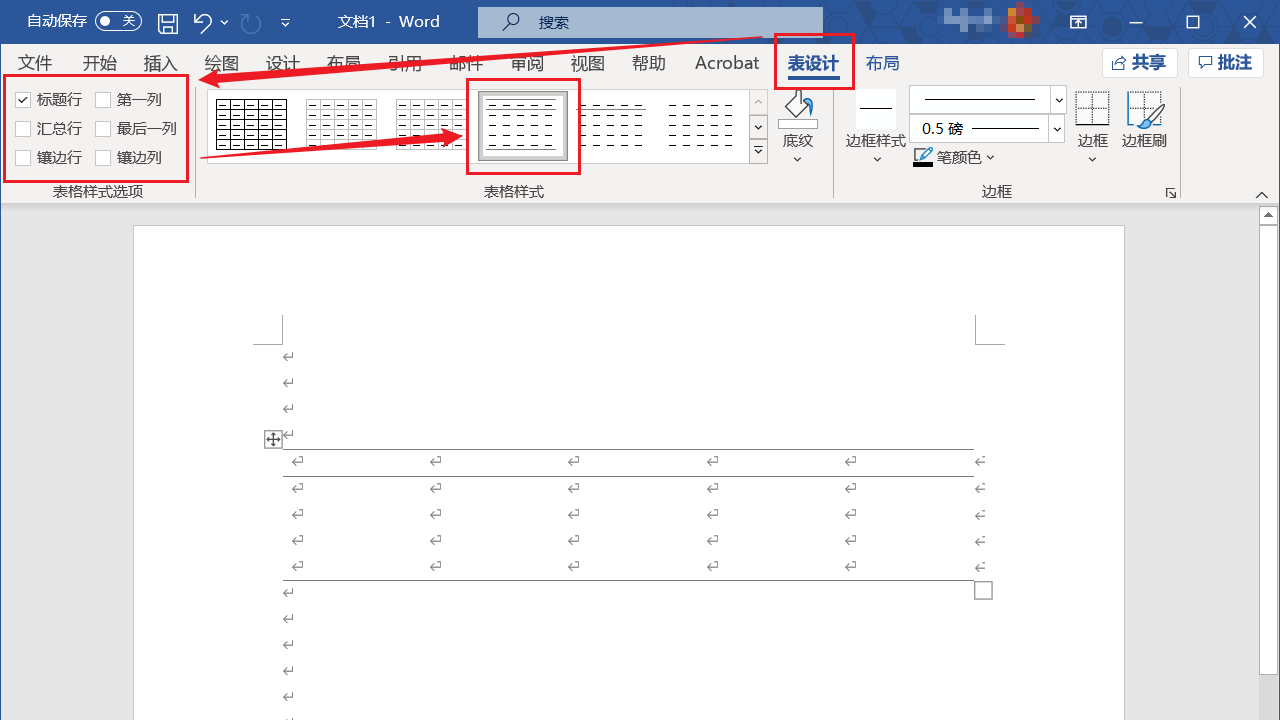The width and height of the screenshot is (1280, 720).
Task: Click the 边框样式 line preview icon
Action: [x=876, y=108]
